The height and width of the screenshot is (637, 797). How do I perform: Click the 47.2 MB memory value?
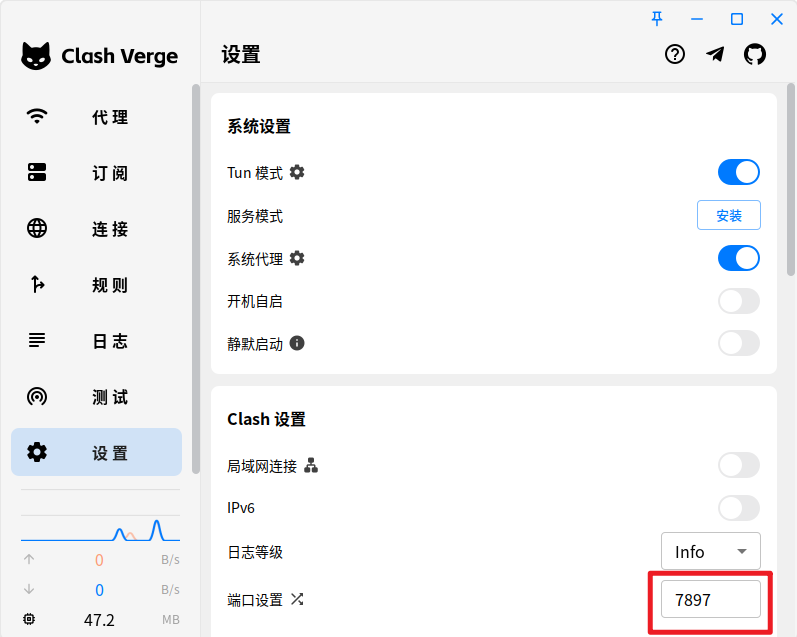(x=99, y=620)
